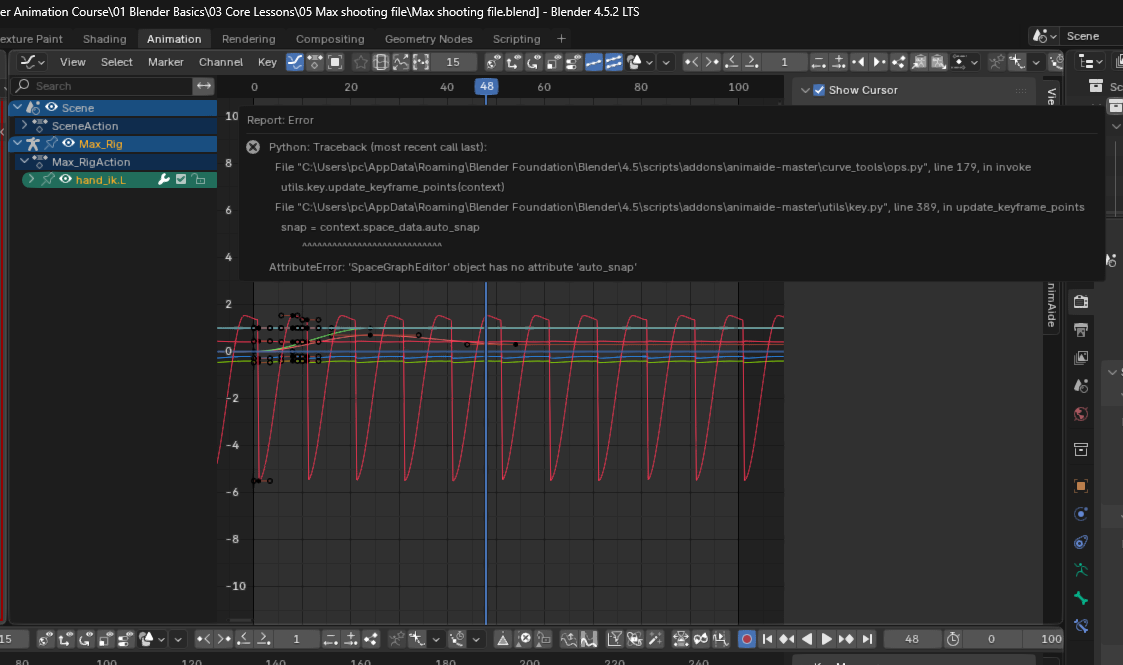Open the Render properties tab icon
This screenshot has width=1123, height=665.
click(1081, 301)
